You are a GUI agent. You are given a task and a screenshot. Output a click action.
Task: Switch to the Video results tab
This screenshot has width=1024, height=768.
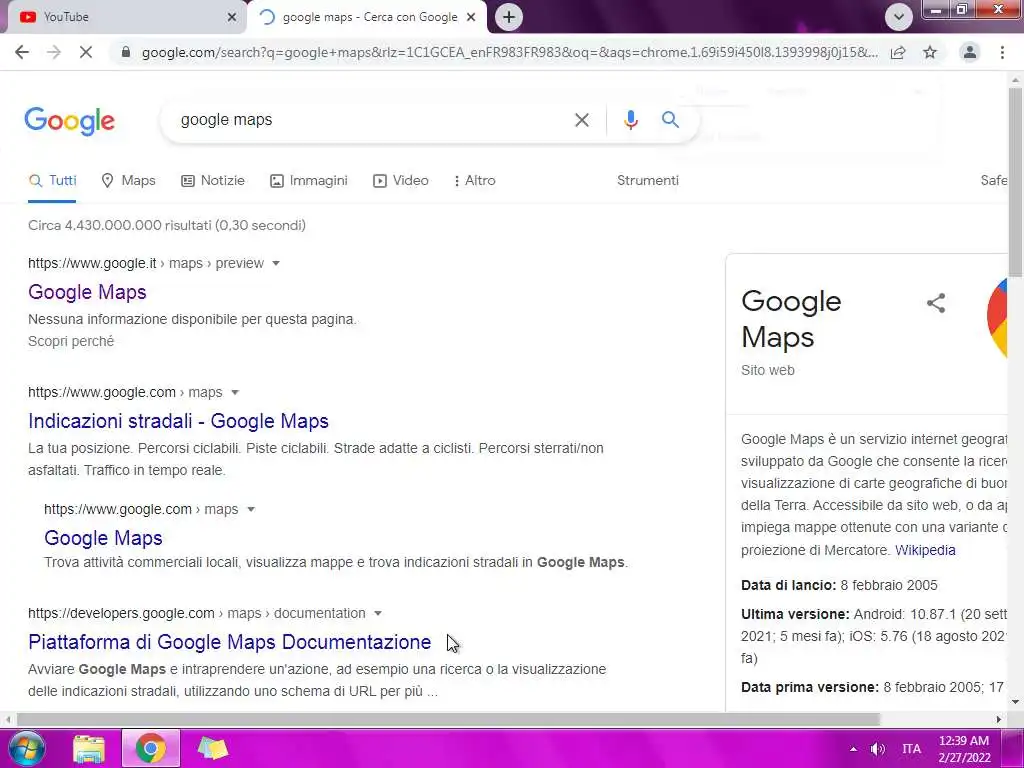point(400,181)
